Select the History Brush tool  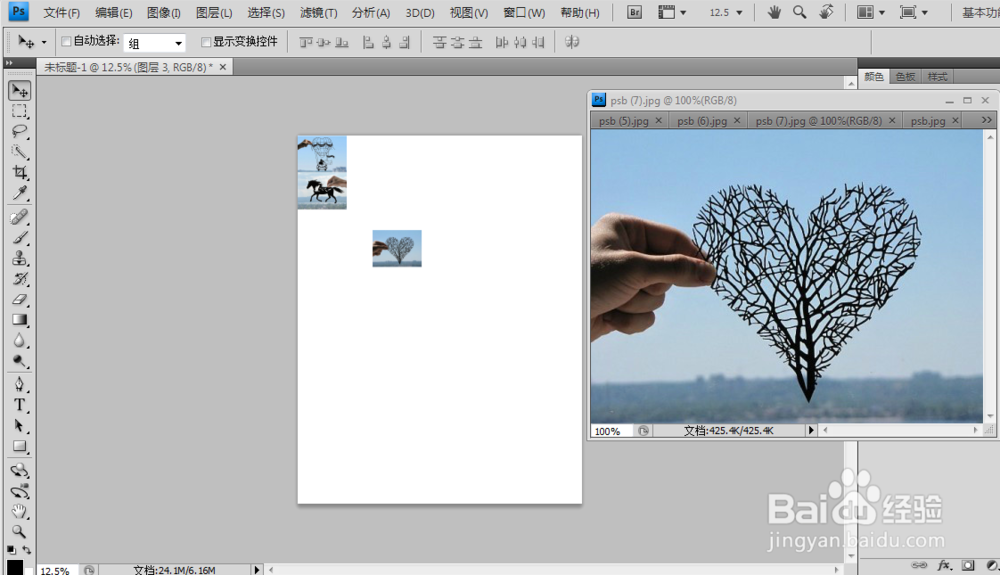[x=20, y=279]
